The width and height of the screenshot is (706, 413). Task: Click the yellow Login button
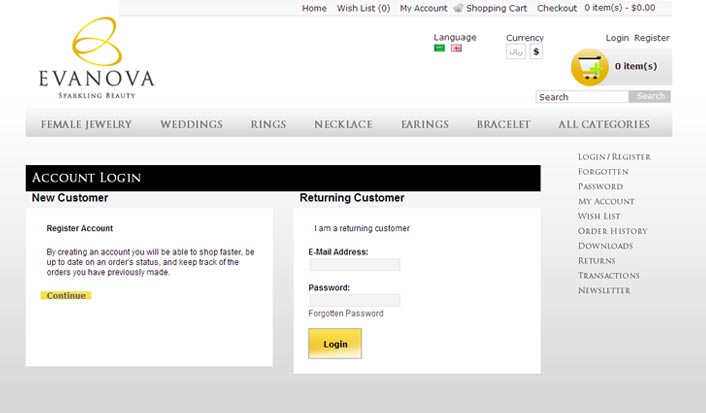click(335, 344)
